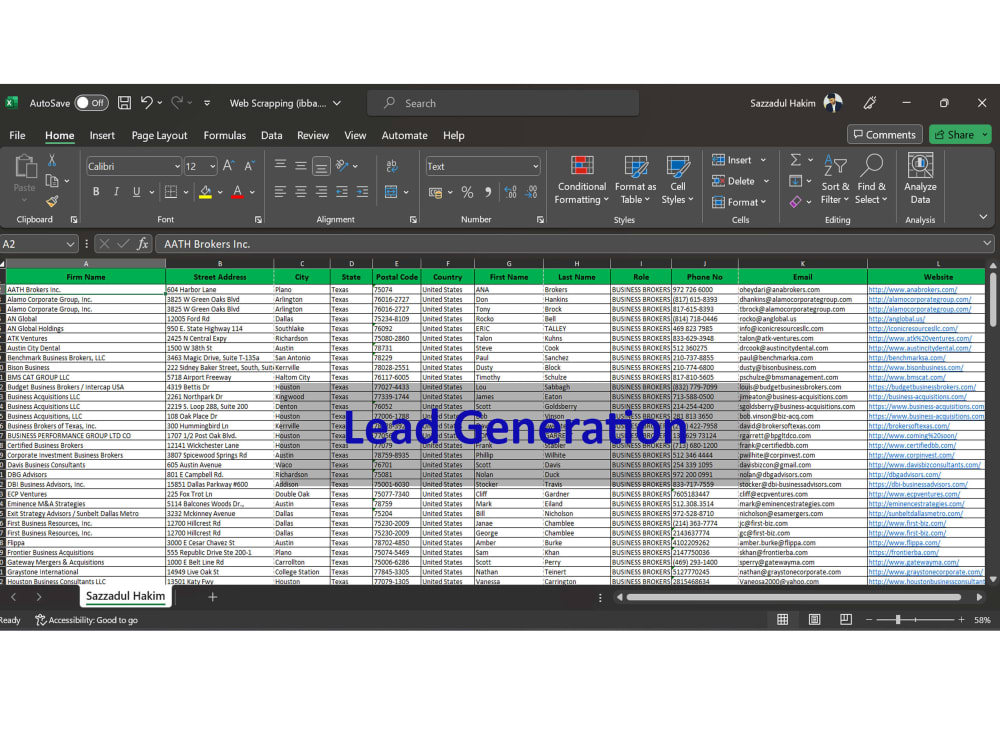Click the Insert cells button

click(x=732, y=160)
